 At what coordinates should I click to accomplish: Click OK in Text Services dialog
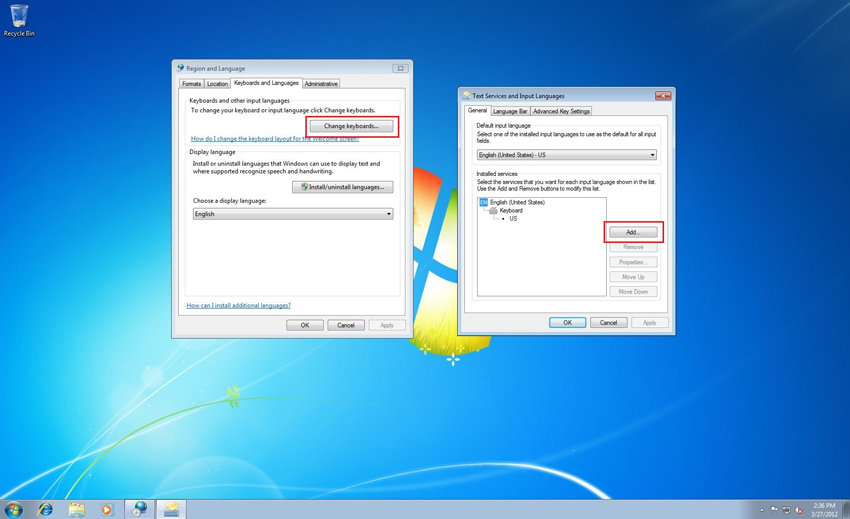coord(567,323)
